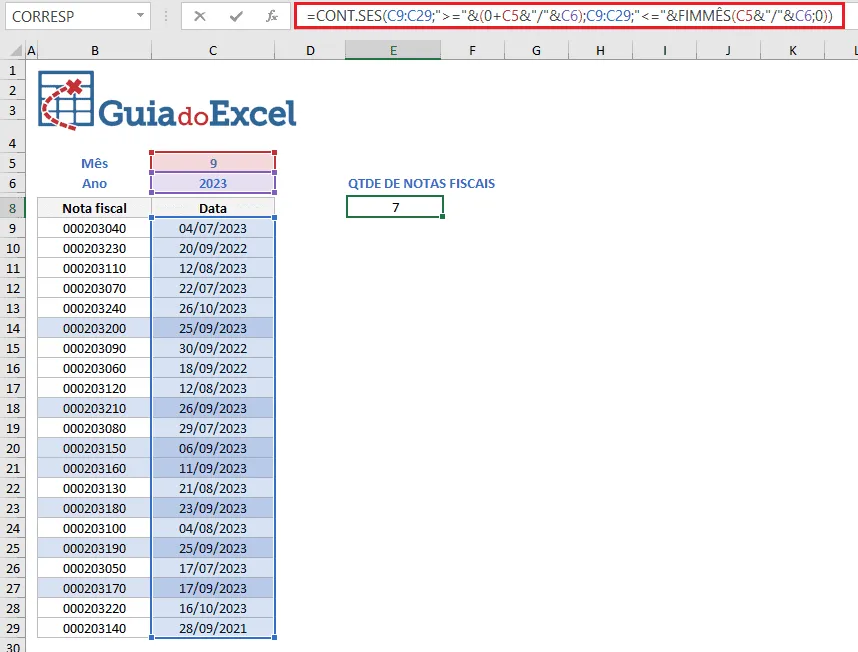Select column H header
Screen dimensions: 858x652
(600, 51)
